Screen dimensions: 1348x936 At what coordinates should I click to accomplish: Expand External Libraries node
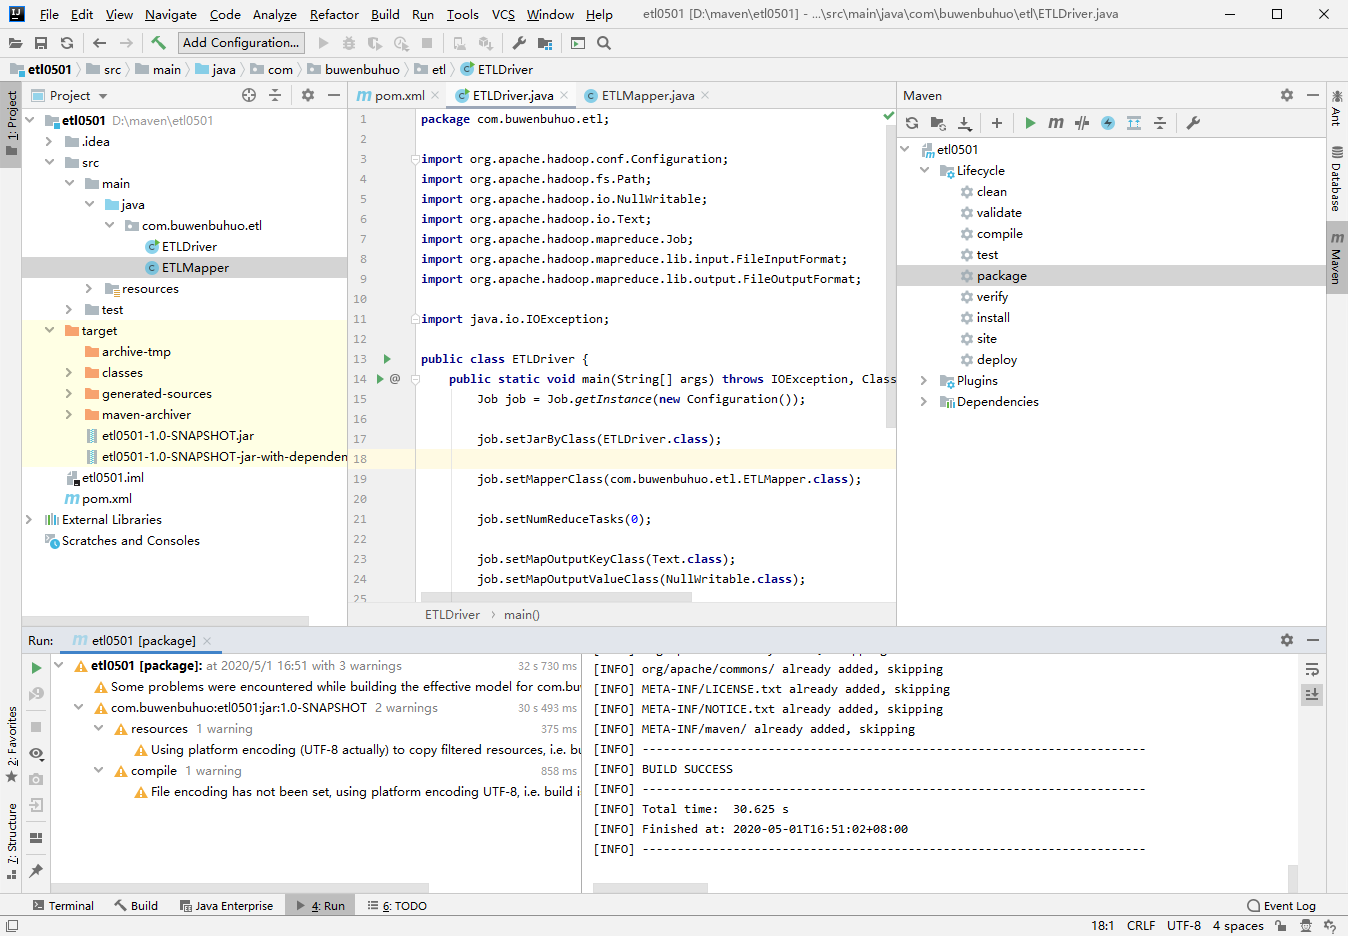pyautogui.click(x=29, y=519)
